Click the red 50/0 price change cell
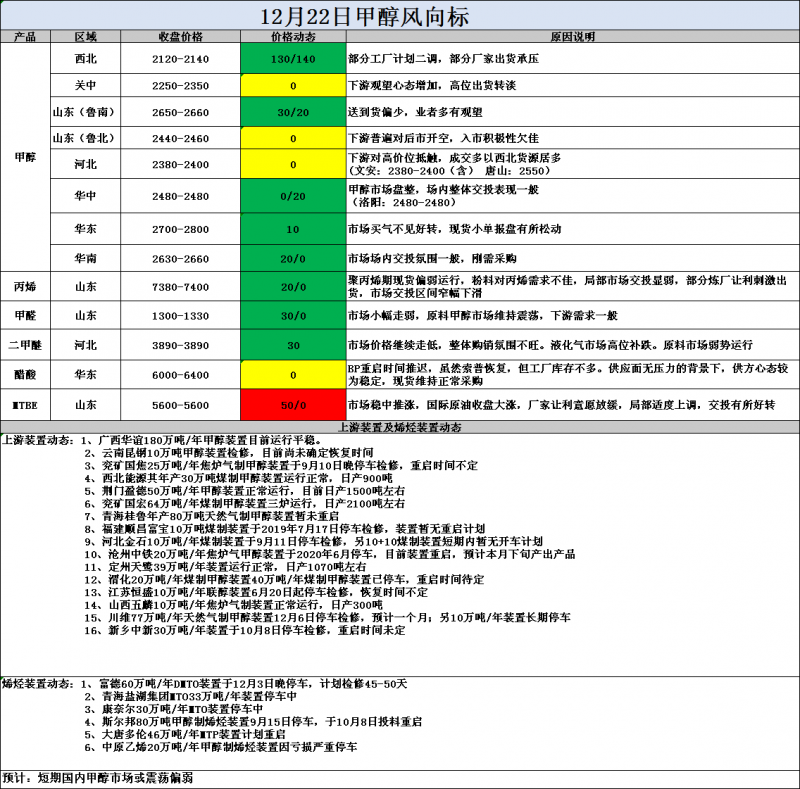Image resolution: width=800 pixels, height=789 pixels. [293, 405]
